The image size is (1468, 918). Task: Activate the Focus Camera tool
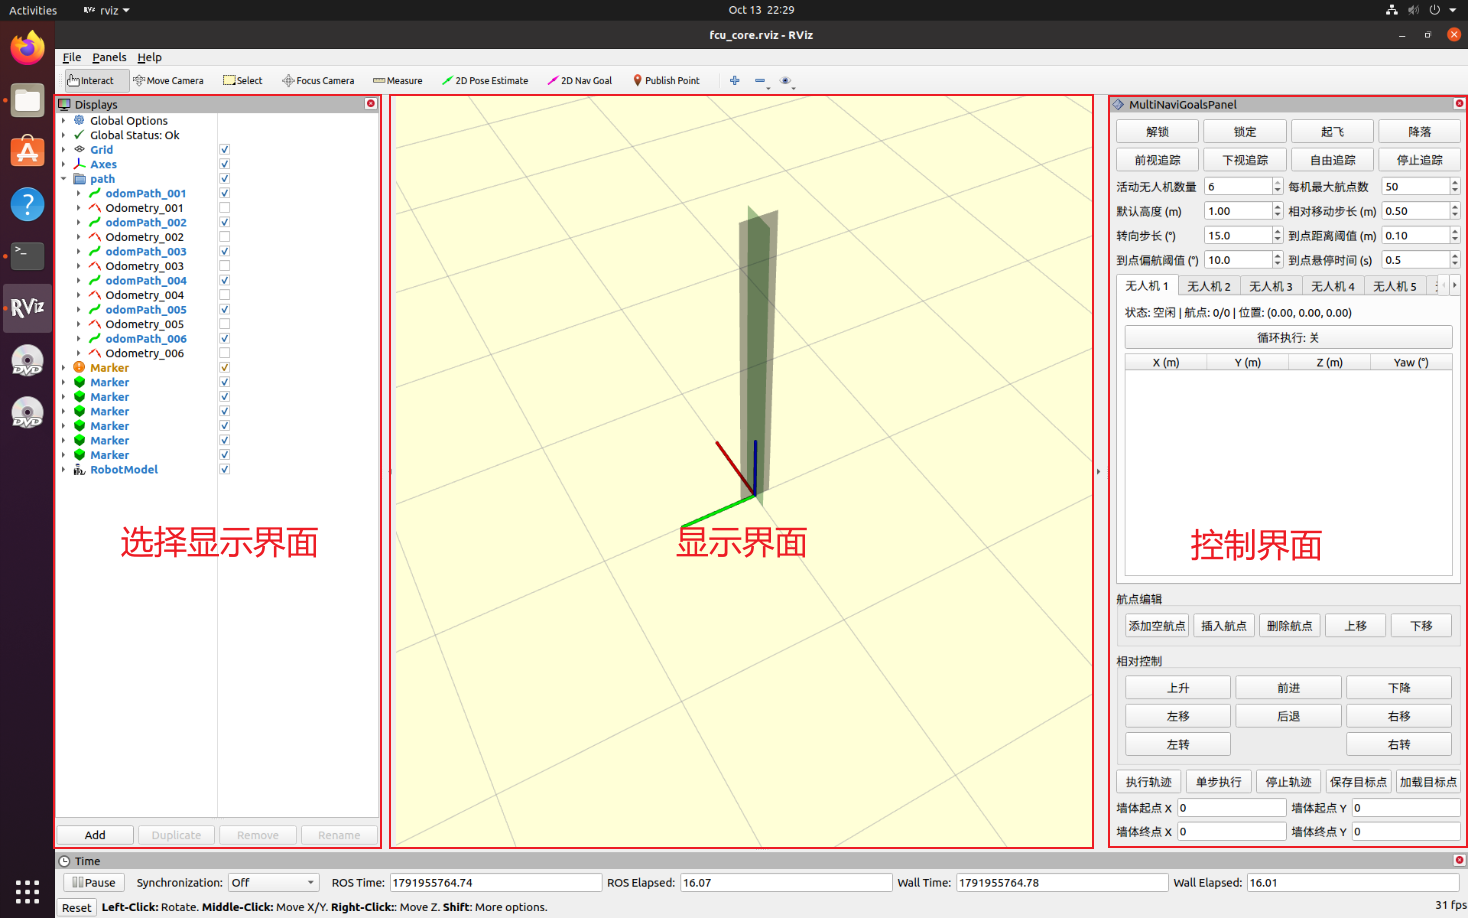coord(318,81)
